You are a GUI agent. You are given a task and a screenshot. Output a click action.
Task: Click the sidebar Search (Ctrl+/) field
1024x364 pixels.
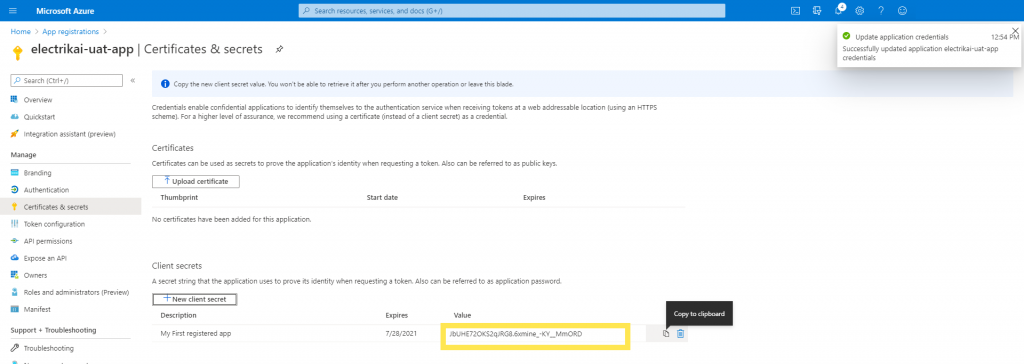(x=67, y=80)
